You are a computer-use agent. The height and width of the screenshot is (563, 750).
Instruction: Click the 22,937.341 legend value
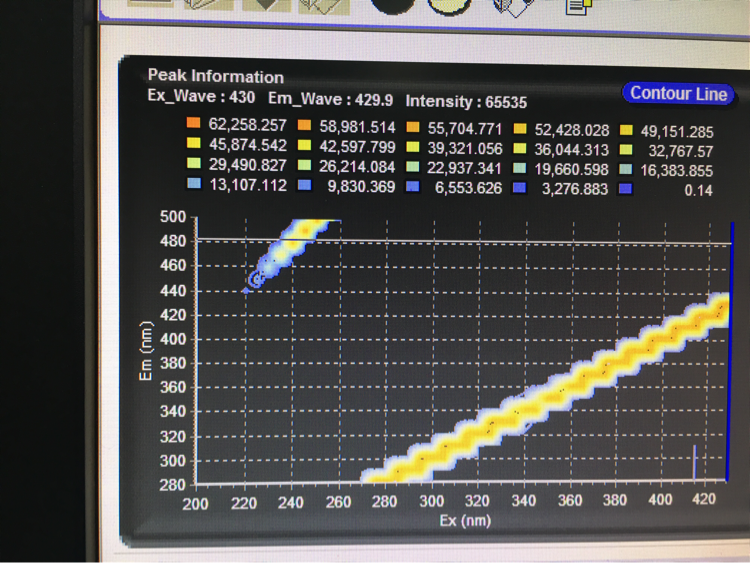tap(464, 168)
